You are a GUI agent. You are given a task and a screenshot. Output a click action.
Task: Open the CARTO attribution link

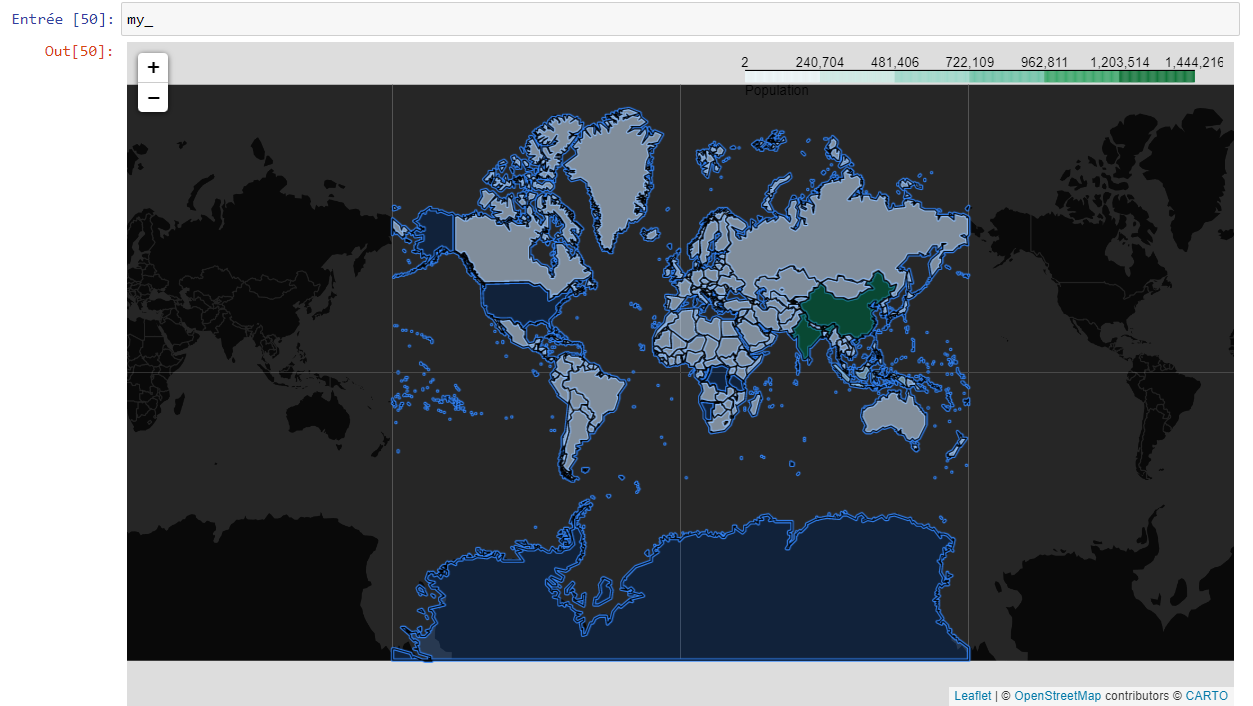[x=1207, y=696]
